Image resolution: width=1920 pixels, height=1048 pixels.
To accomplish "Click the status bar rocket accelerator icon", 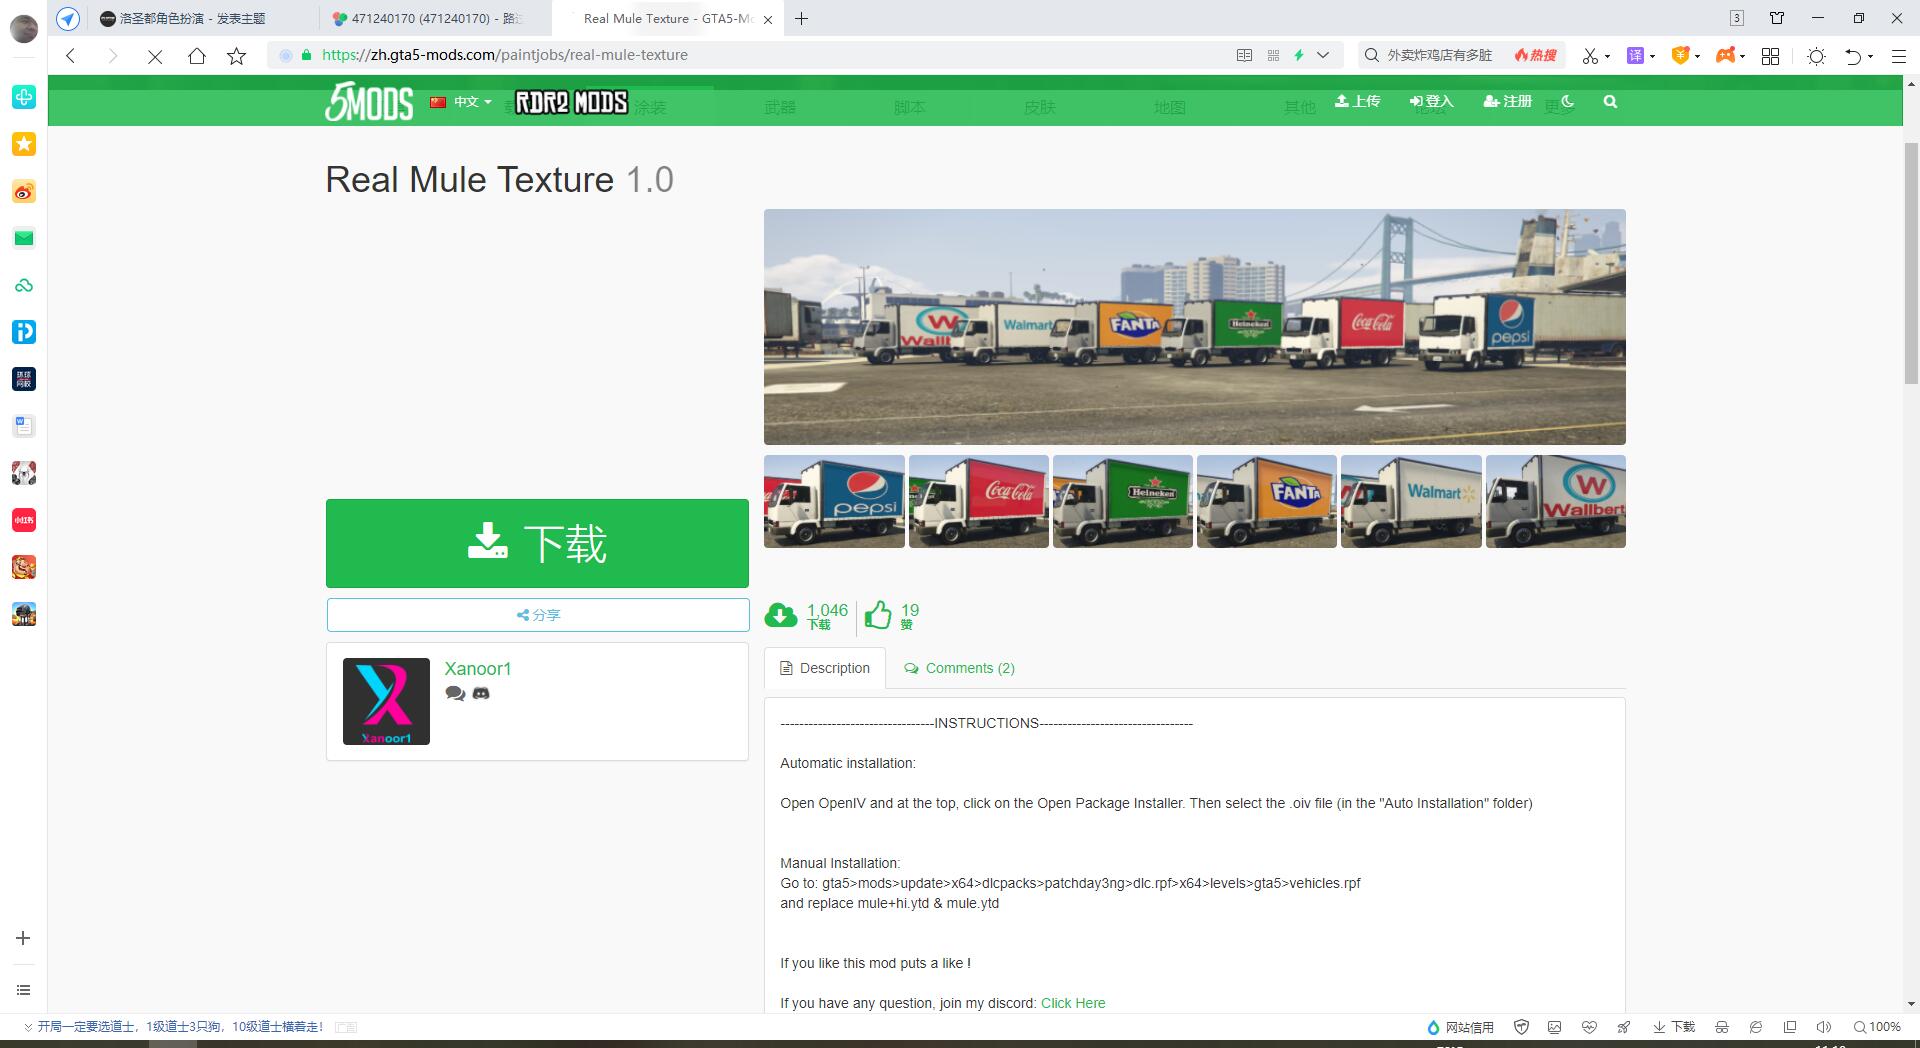I will 1623,1027.
